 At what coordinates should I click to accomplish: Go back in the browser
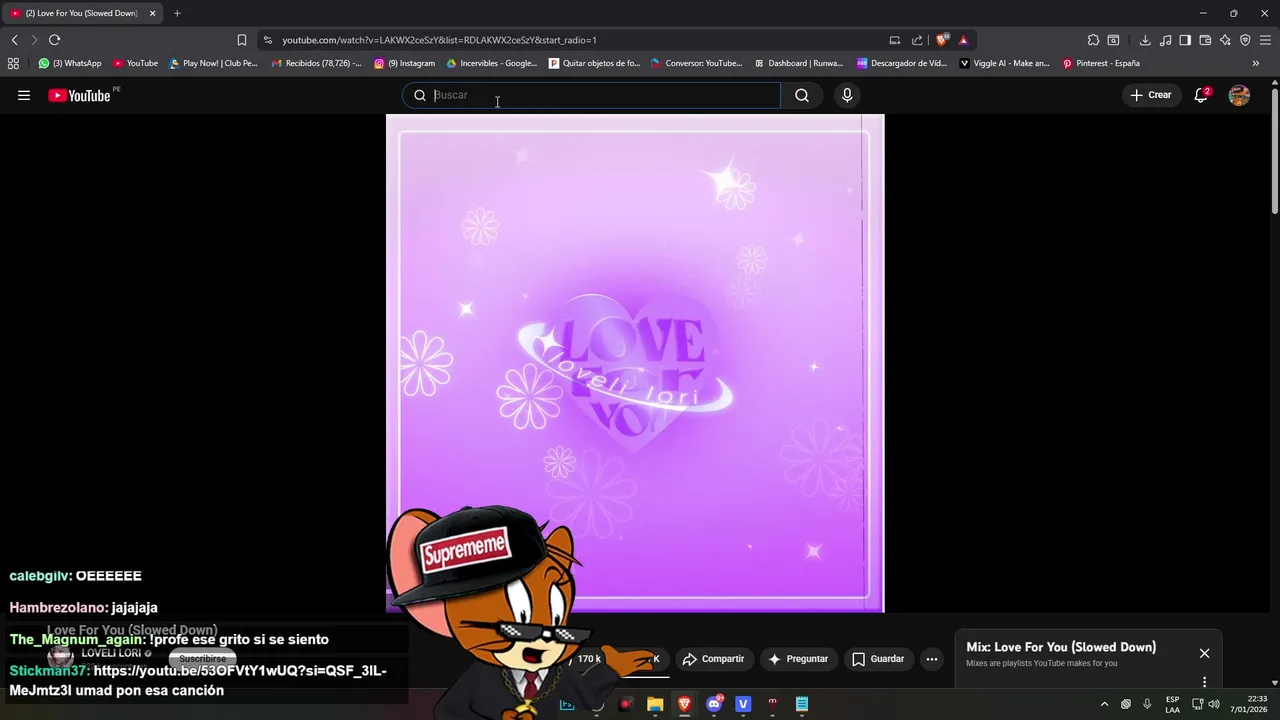14,40
